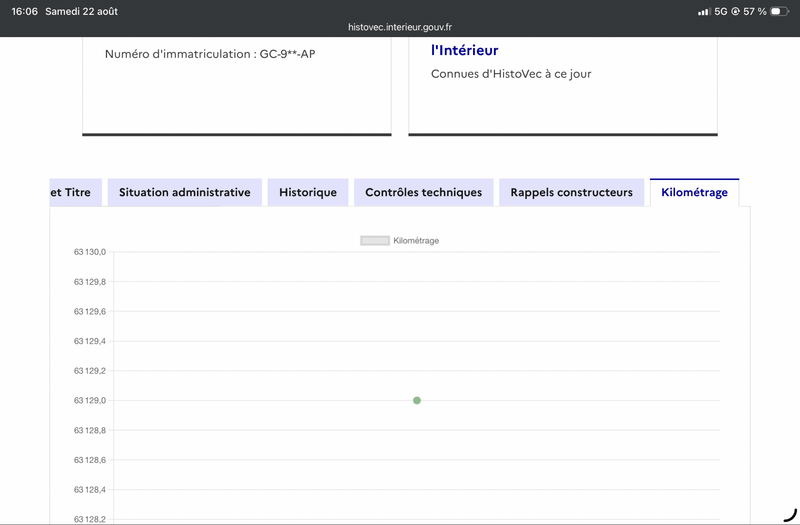Open the partially visible 'et Titre' tab
The height and width of the screenshot is (525, 800).
click(76, 192)
